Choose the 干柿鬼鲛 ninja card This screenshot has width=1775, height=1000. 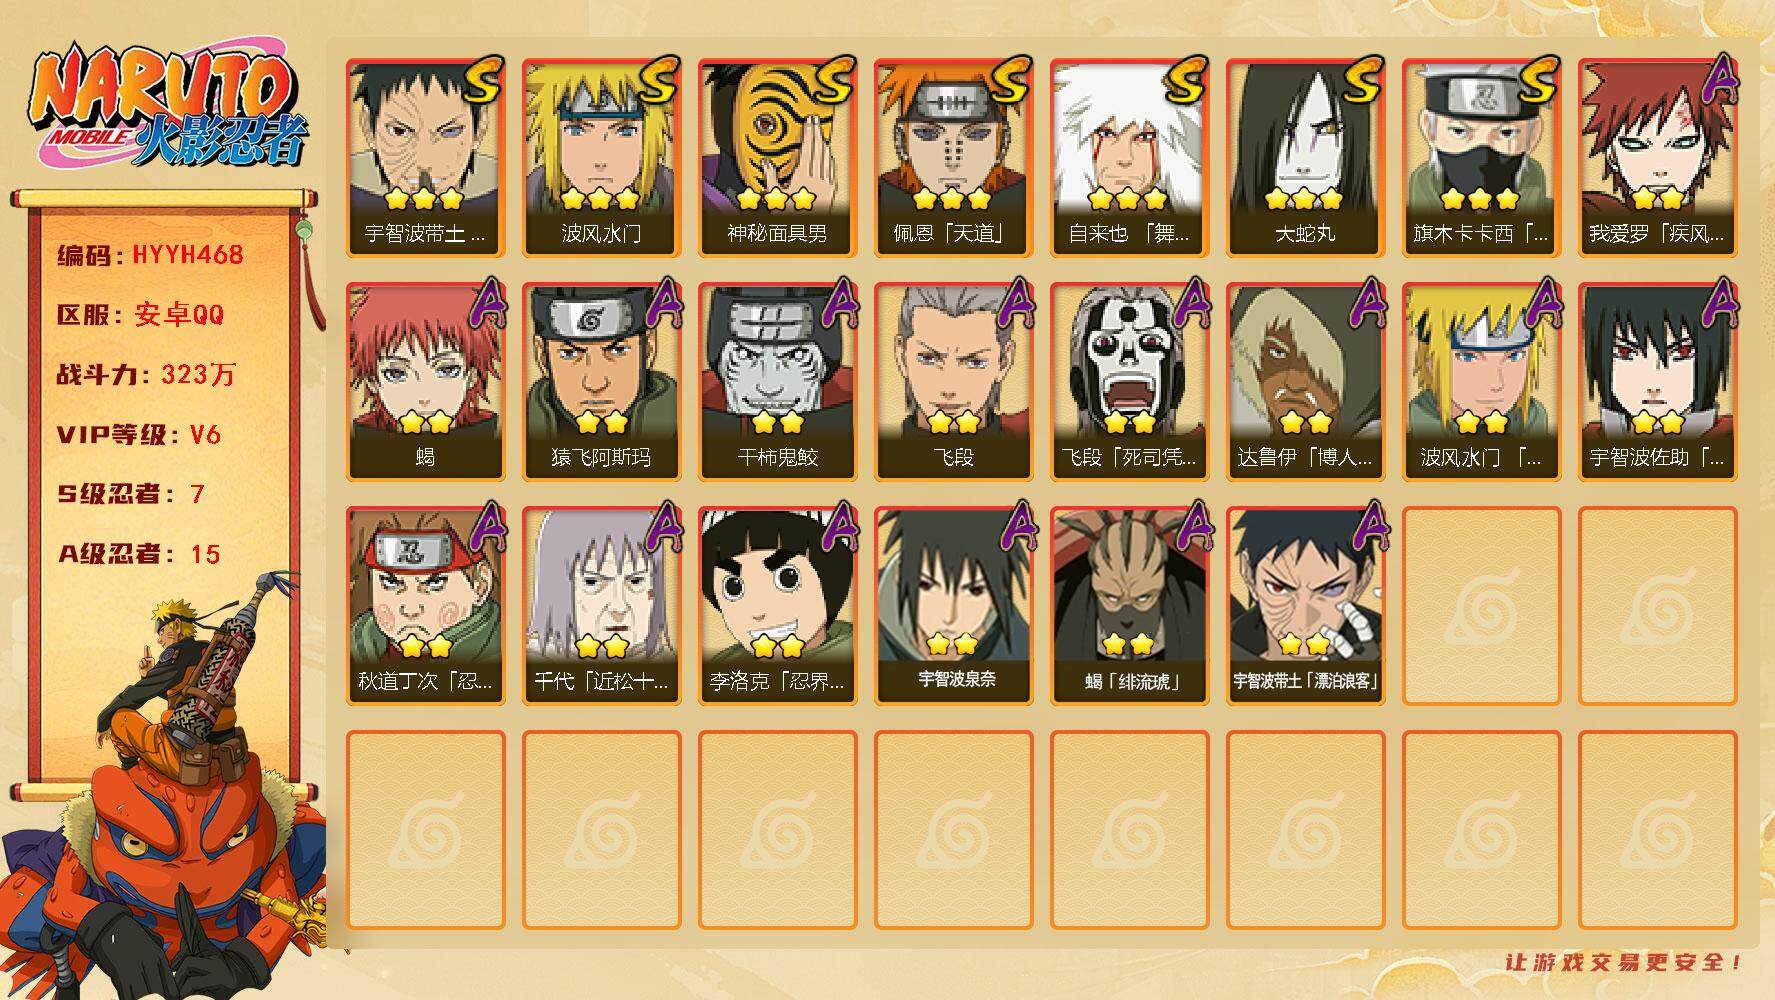coord(778,382)
